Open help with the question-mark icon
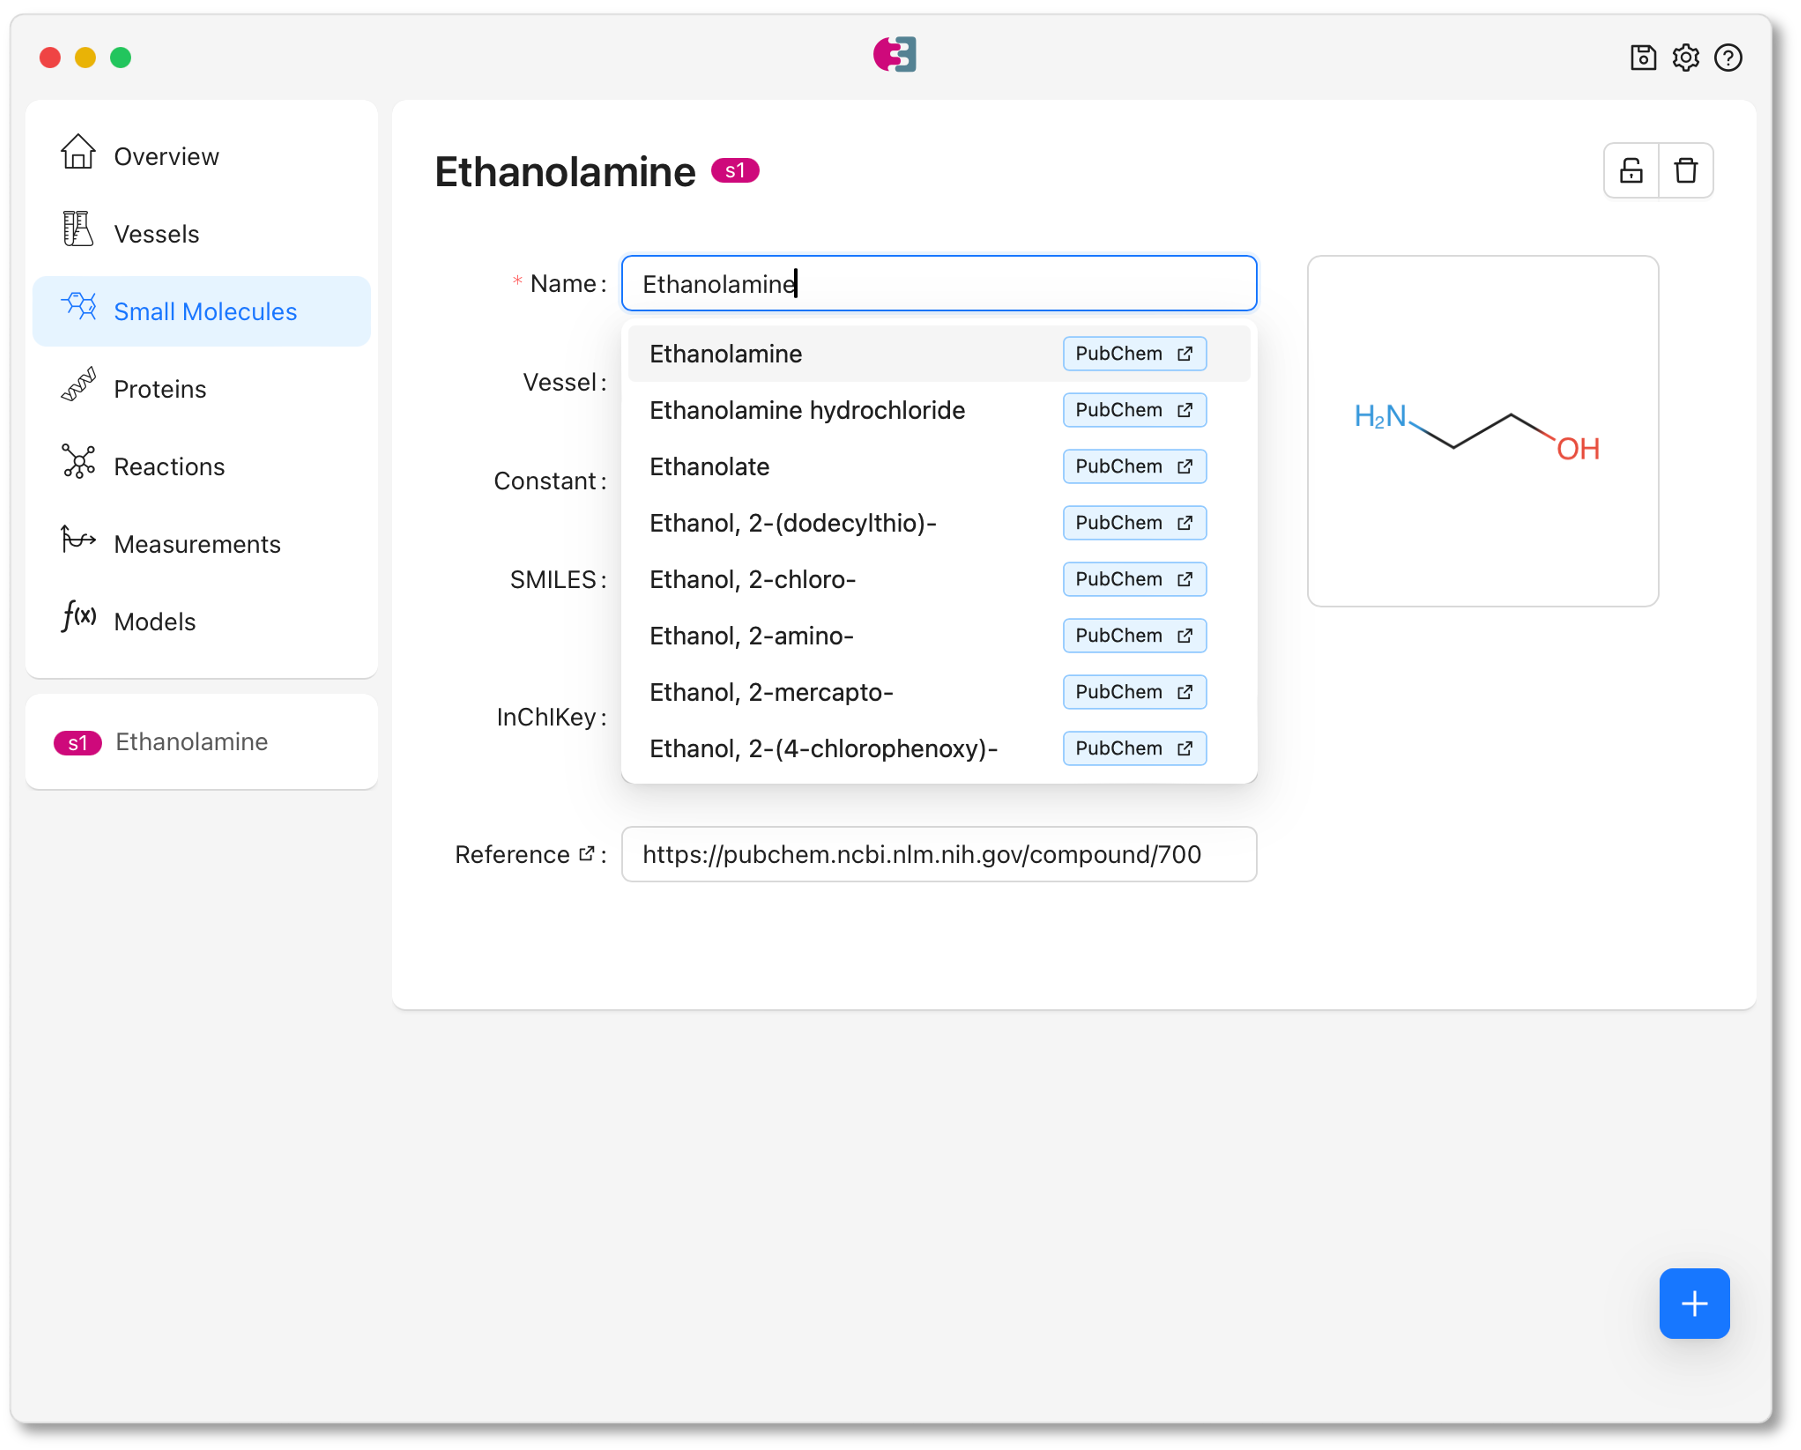Viewport: 1801px width, 1450px height. point(1728,57)
